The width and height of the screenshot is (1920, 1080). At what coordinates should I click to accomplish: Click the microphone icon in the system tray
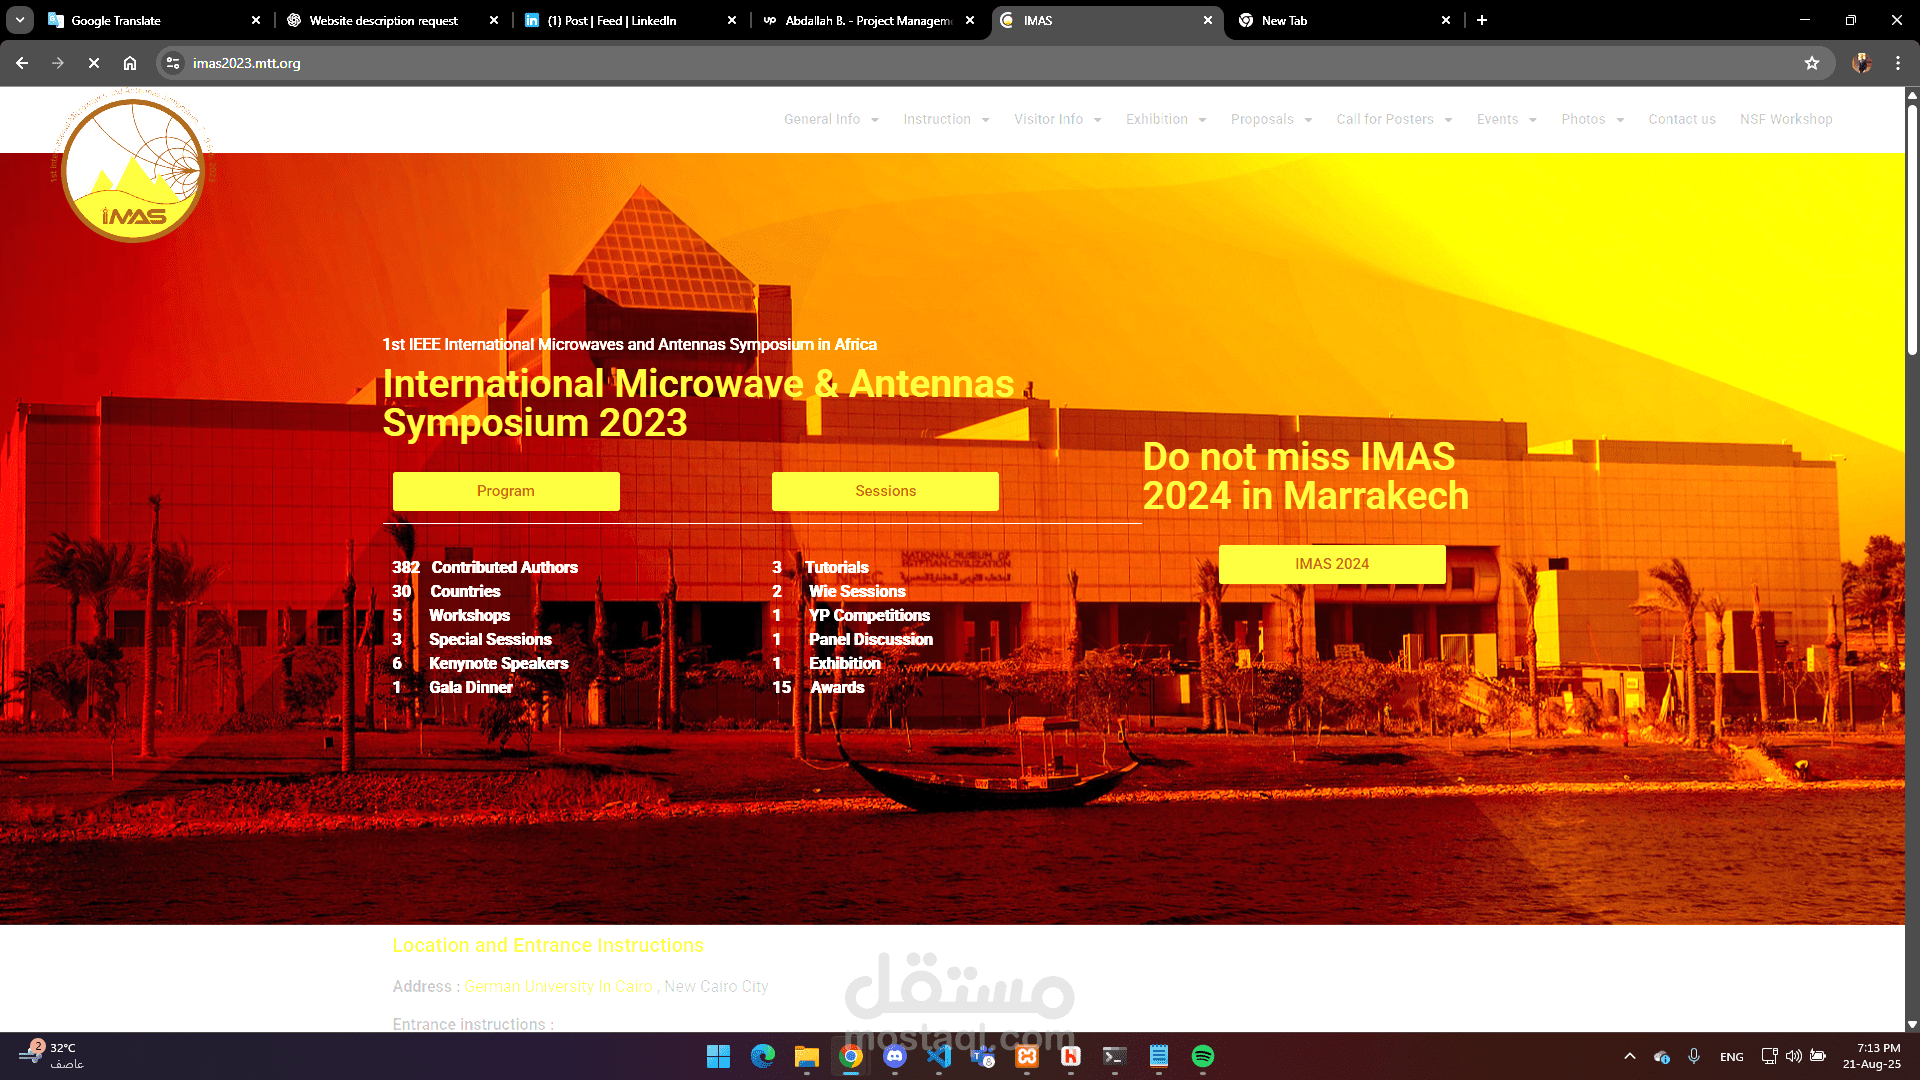click(x=1694, y=1056)
